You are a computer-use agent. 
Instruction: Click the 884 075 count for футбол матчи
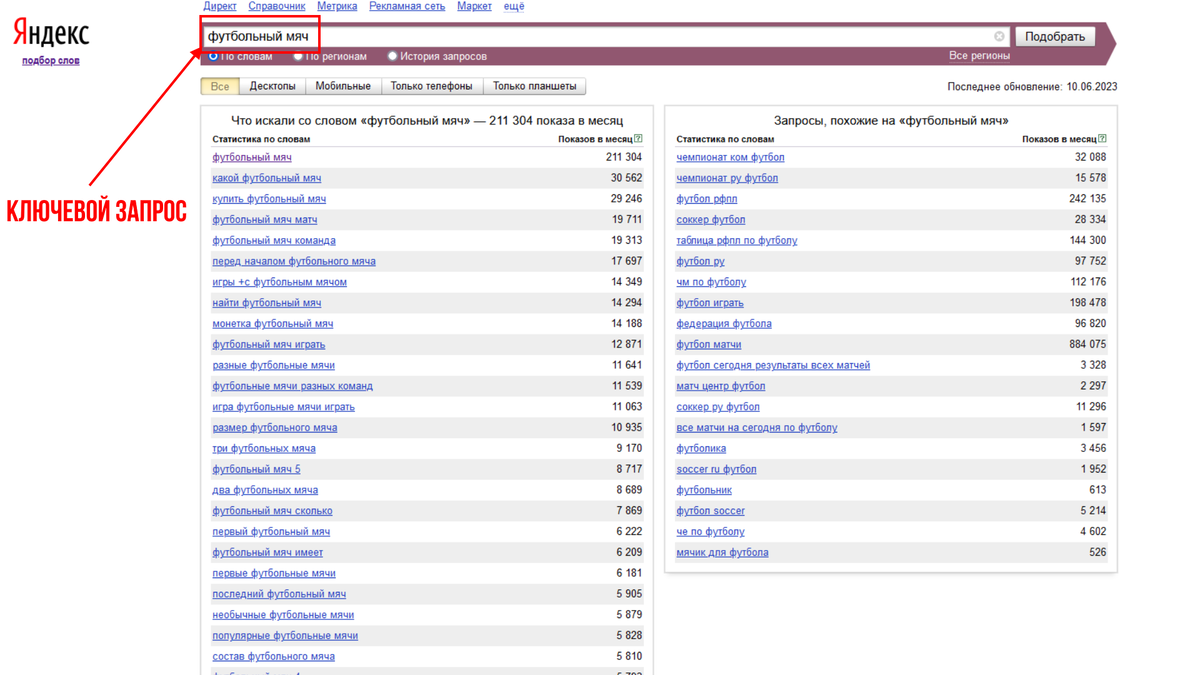tap(1088, 345)
